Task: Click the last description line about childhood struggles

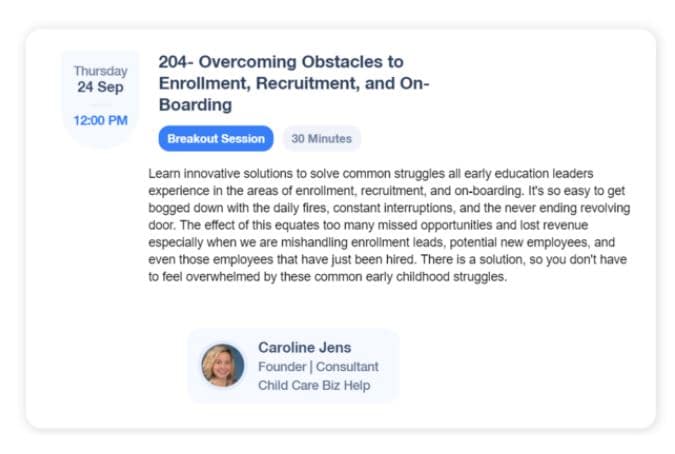Action: tap(328, 277)
